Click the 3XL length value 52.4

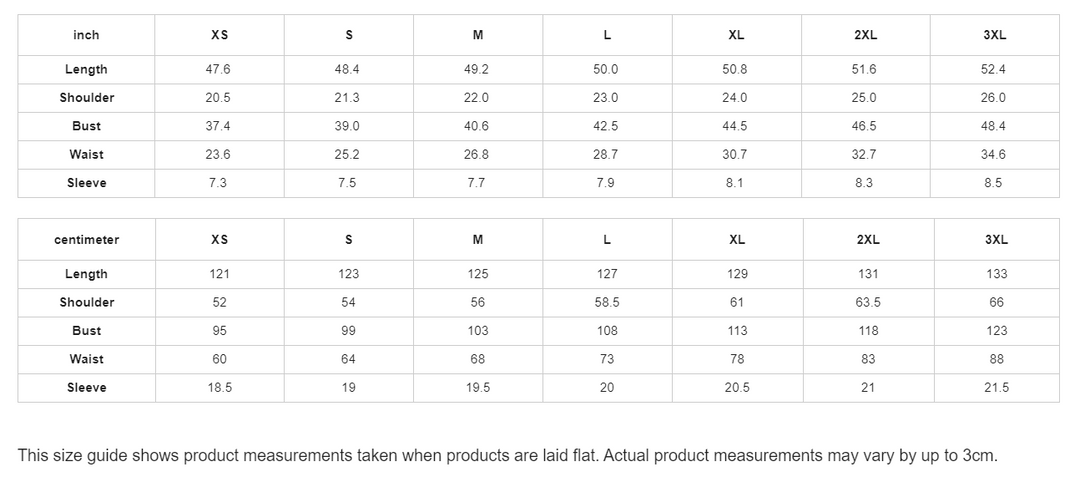994,69
